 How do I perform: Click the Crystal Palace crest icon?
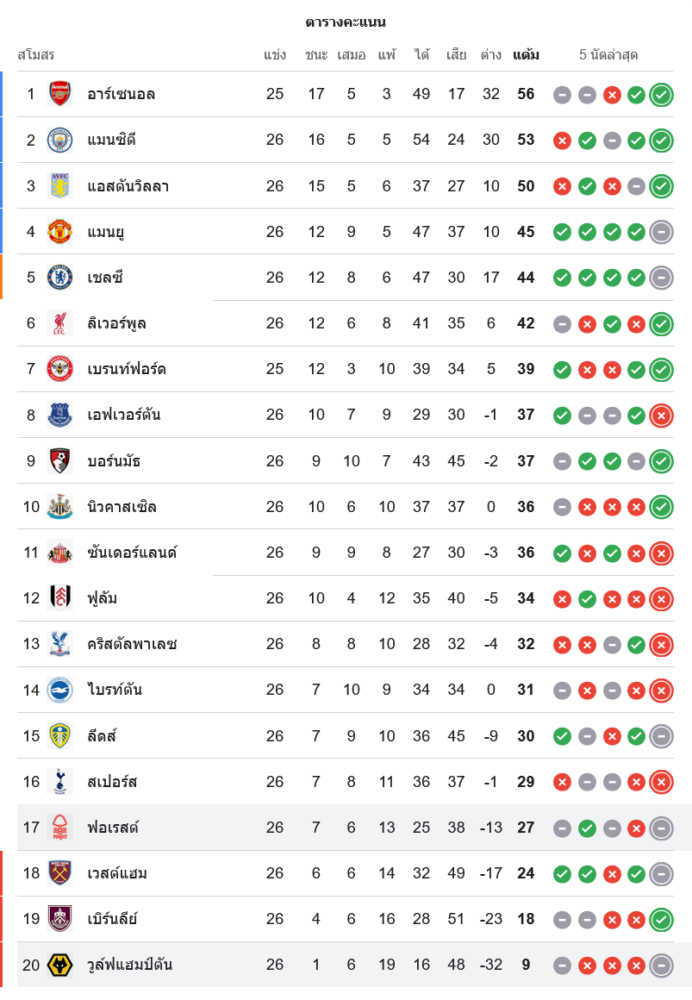click(x=61, y=644)
